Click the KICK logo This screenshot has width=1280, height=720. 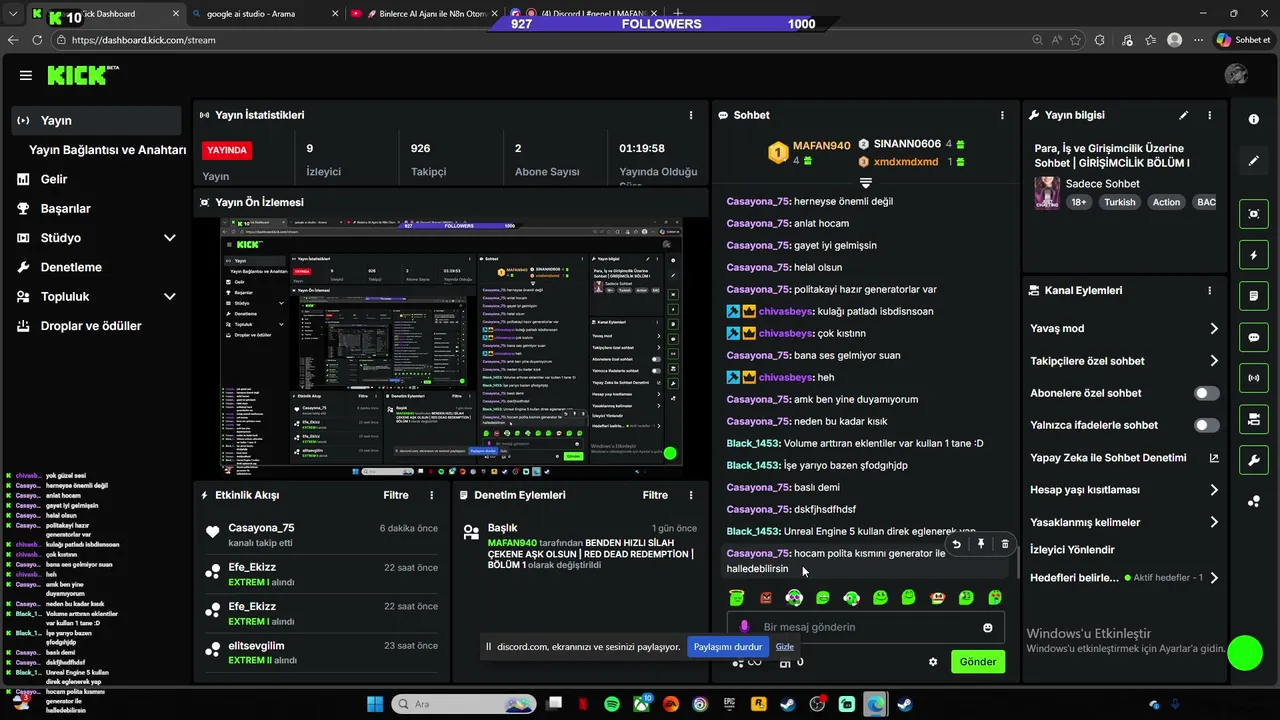coord(76,75)
